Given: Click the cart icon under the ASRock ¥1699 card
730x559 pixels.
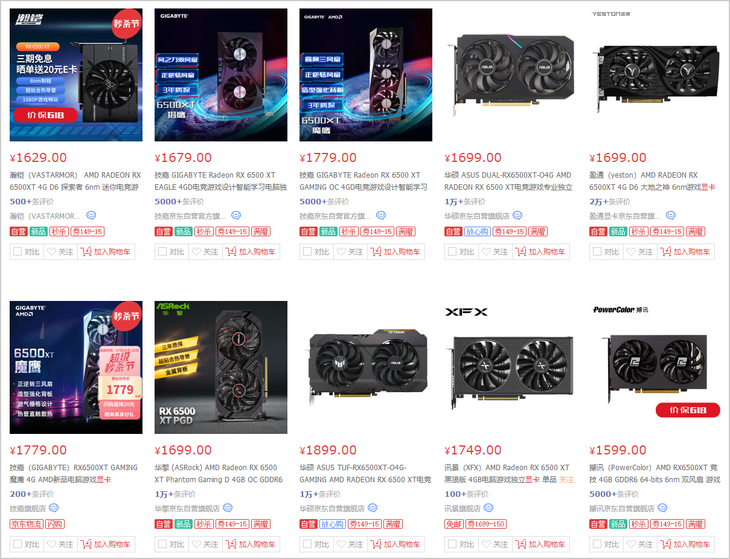Looking at the screenshot, I should pos(231,544).
